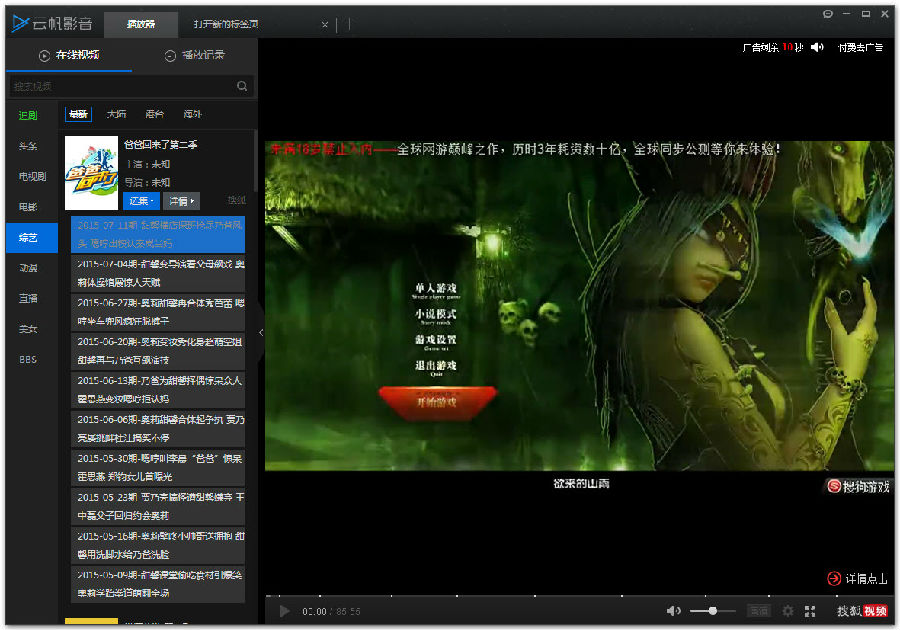Select the 电影 sidebar category
Viewport: 900px width, 630px height.
tap(28, 207)
